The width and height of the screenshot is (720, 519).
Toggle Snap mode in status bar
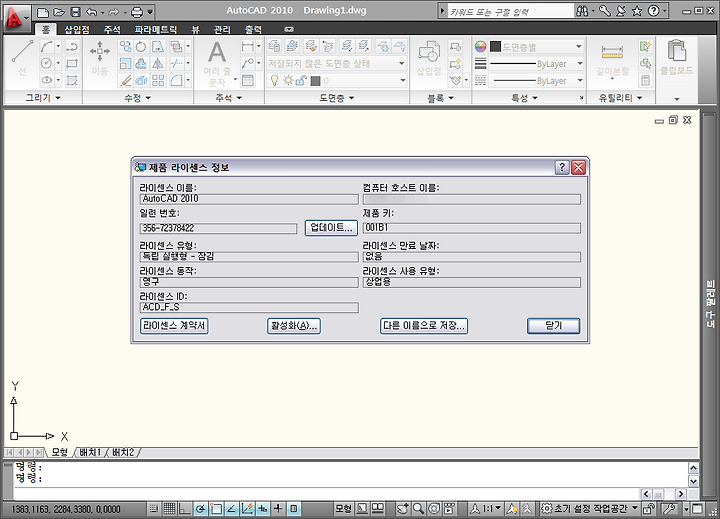tap(154, 509)
